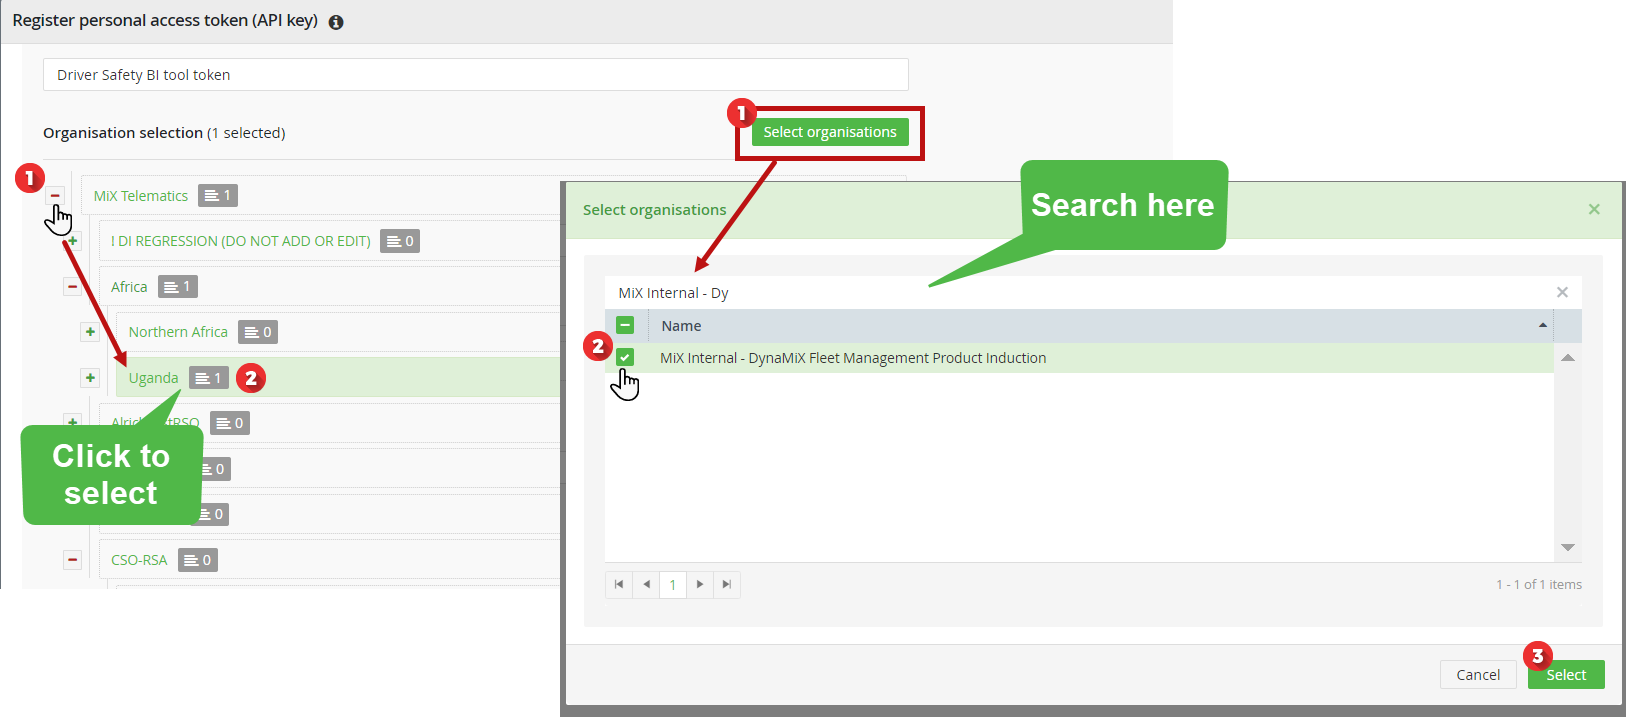Collapse the Africa tree node
This screenshot has height=717, width=1626.
coord(72,287)
